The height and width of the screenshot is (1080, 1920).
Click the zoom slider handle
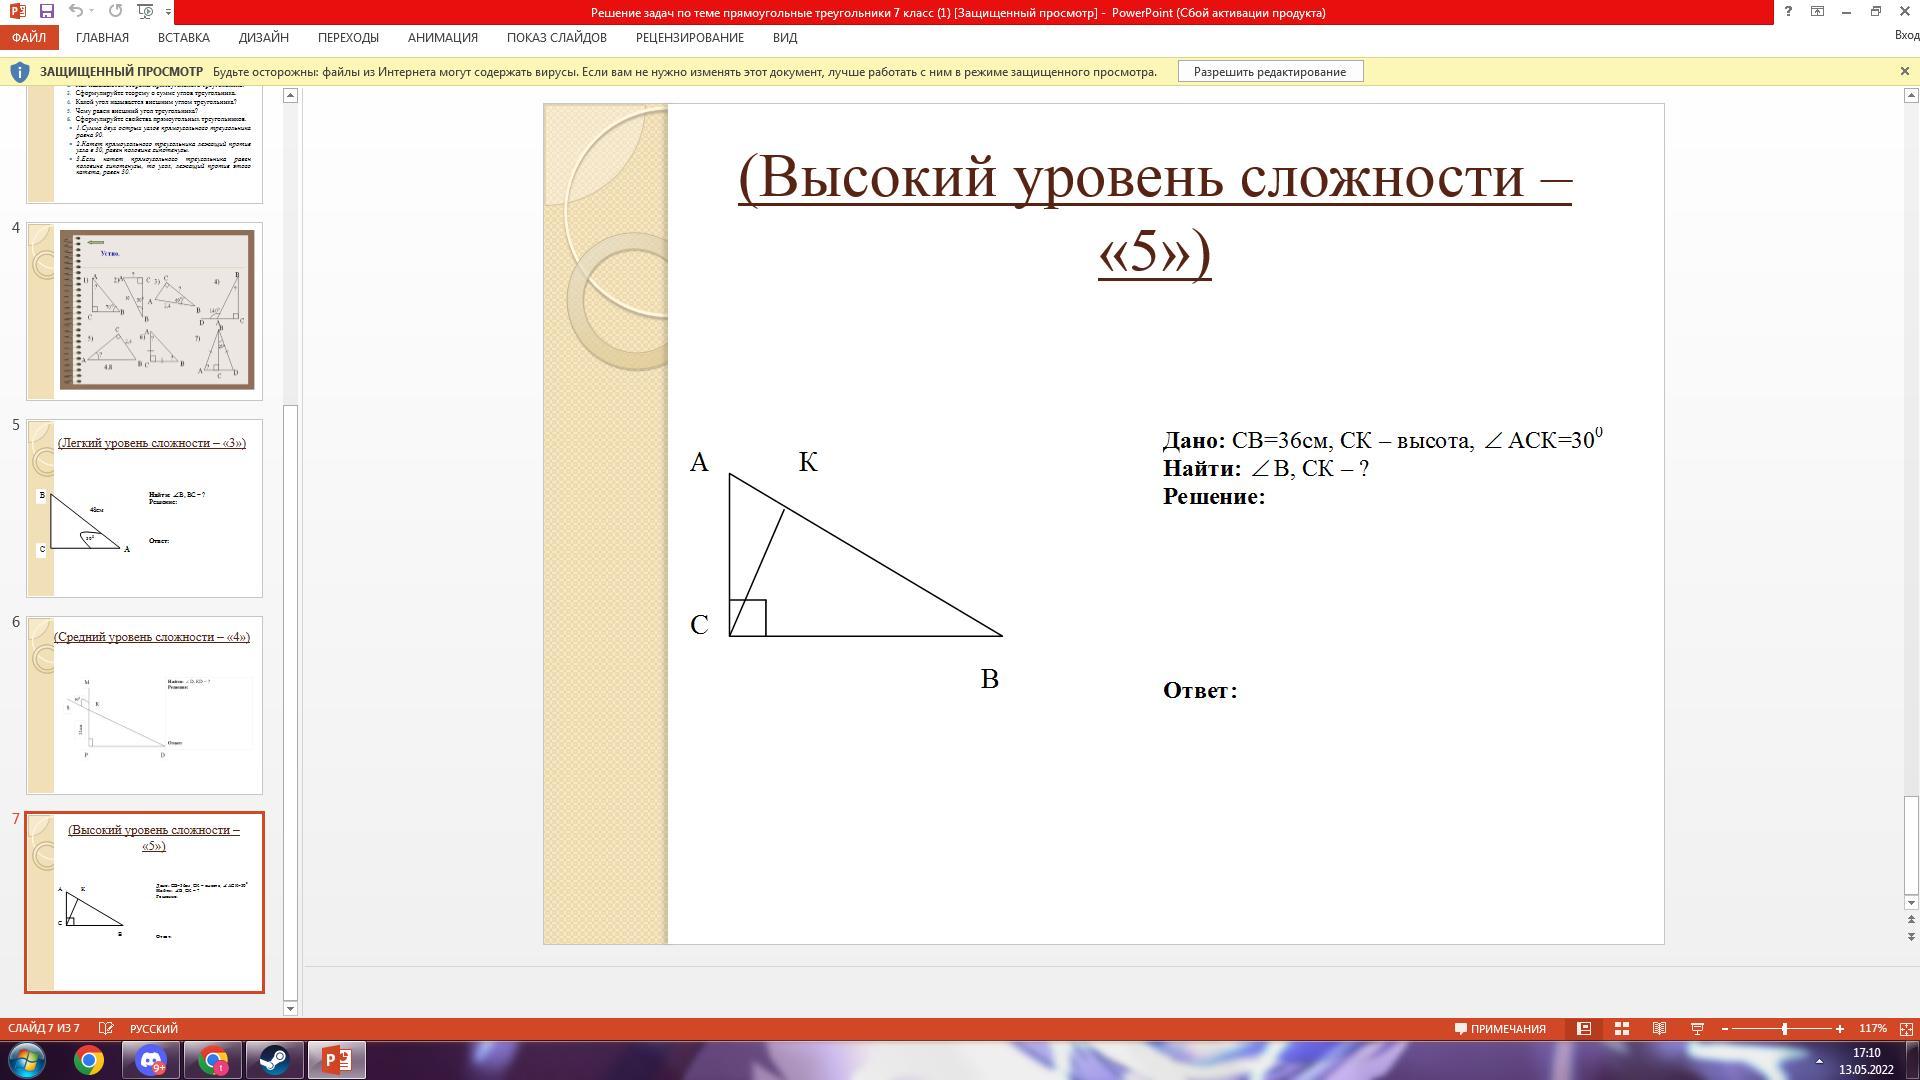click(x=1784, y=1028)
